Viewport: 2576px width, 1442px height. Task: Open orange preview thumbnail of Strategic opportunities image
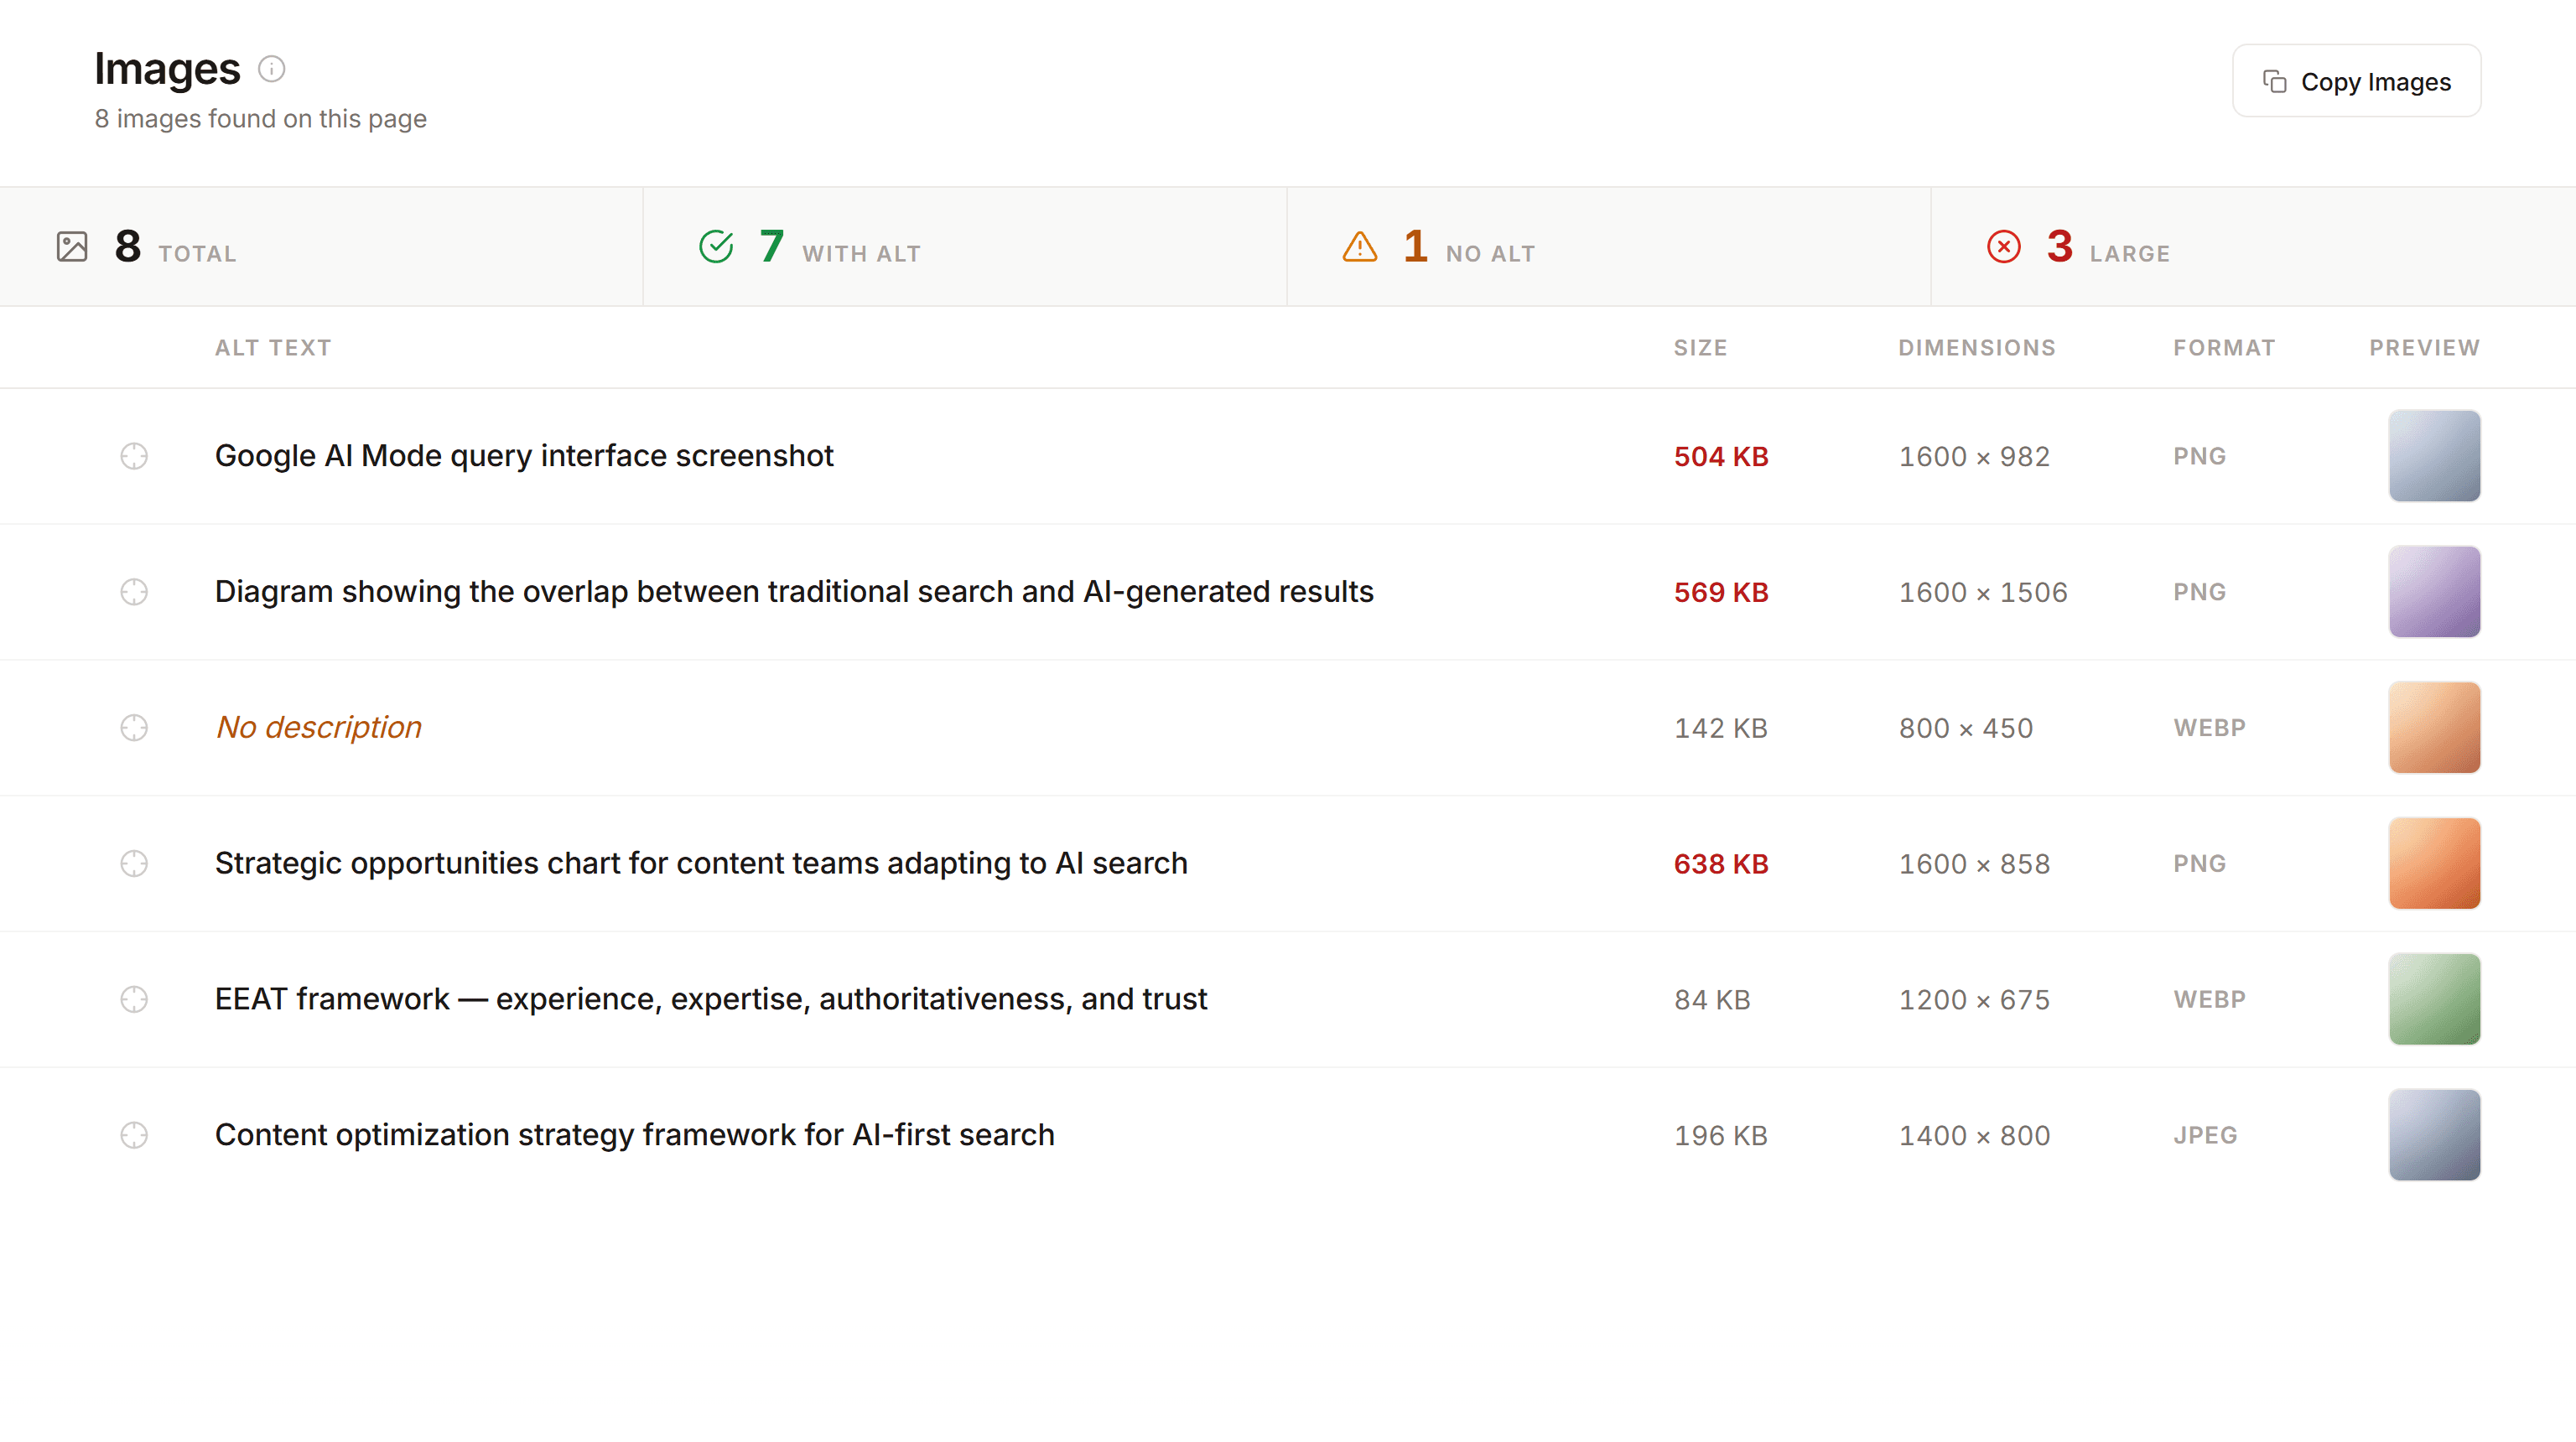pos(2434,864)
